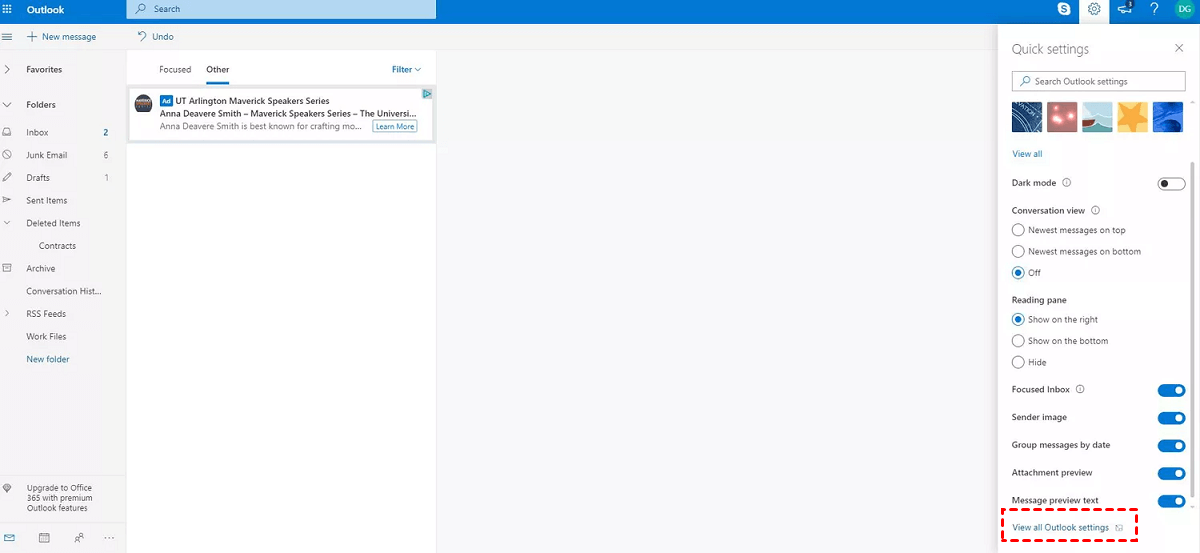Image resolution: width=1200 pixels, height=553 pixels.
Task: Open the Conversation History folder
Action: pyautogui.click(x=64, y=291)
